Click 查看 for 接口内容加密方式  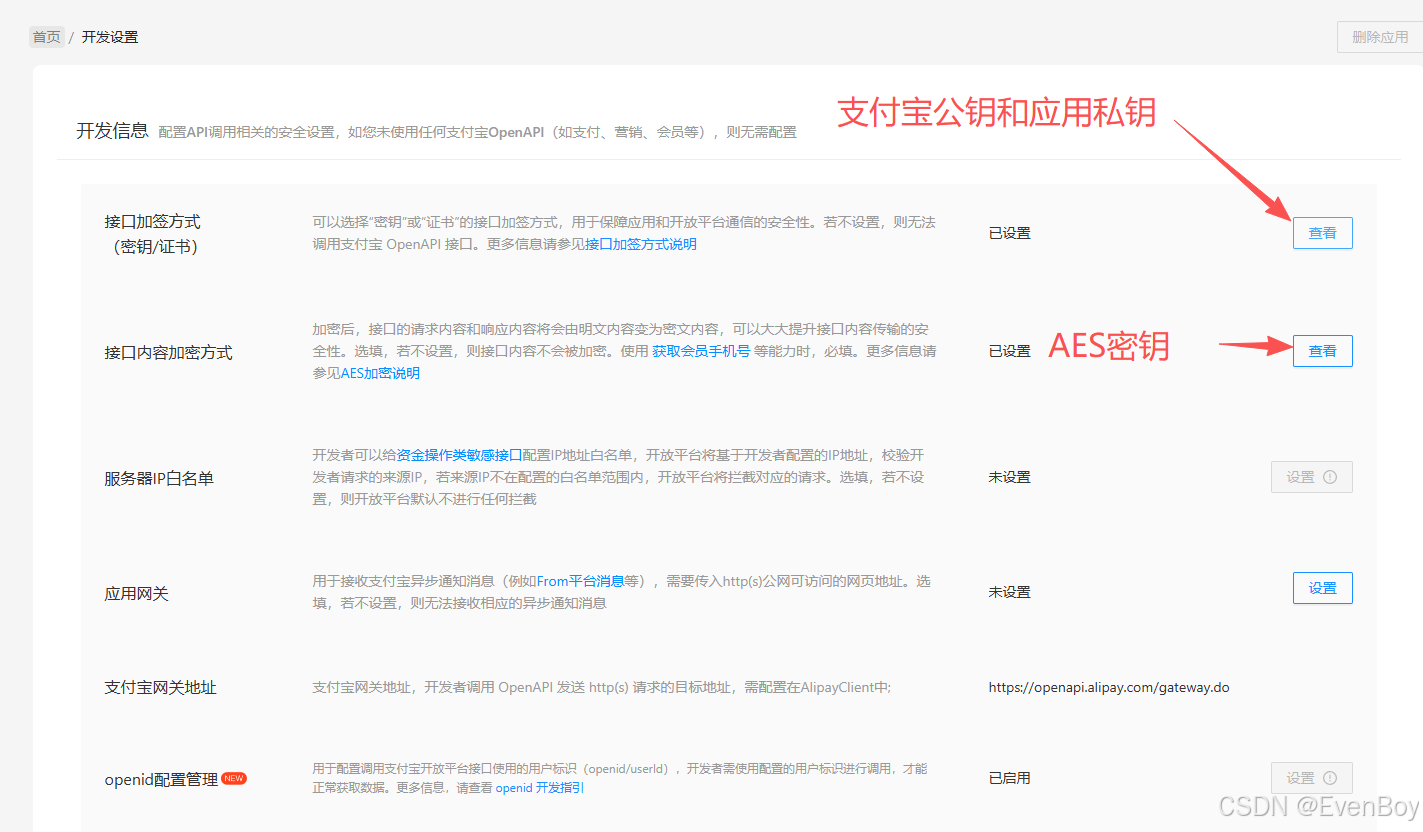coord(1322,350)
